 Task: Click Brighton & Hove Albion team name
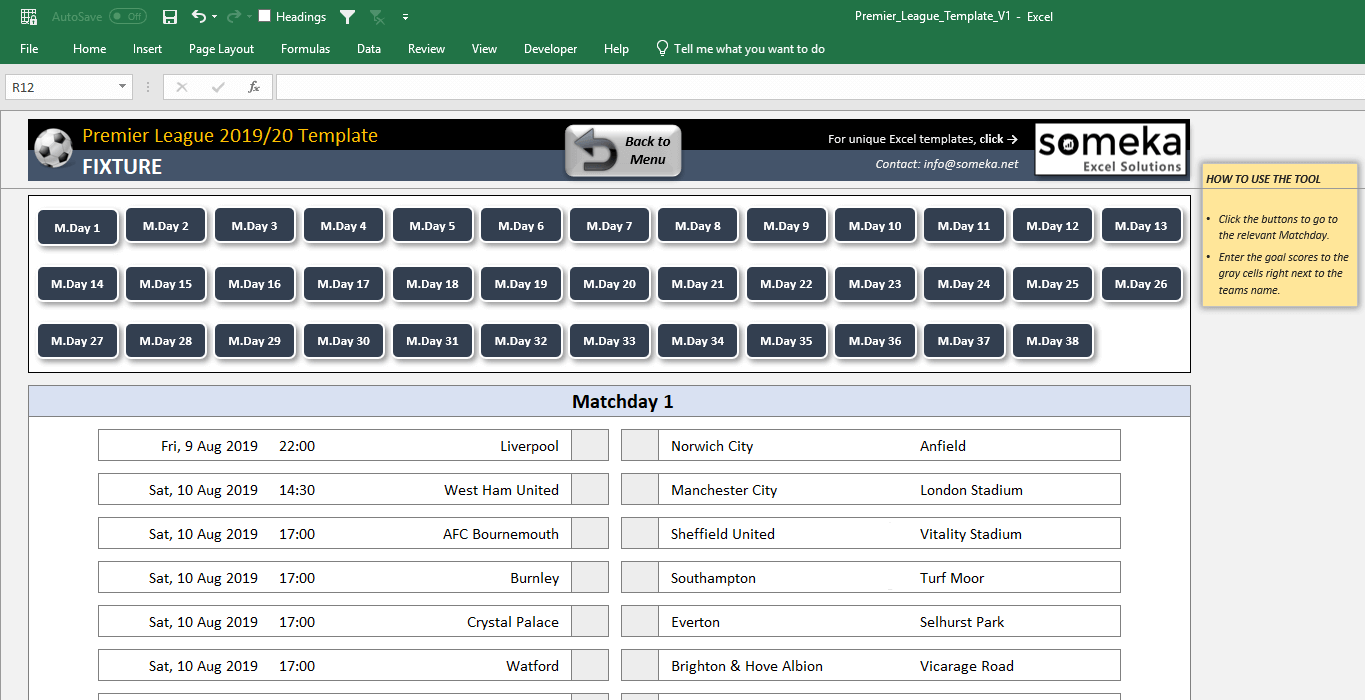coord(747,666)
